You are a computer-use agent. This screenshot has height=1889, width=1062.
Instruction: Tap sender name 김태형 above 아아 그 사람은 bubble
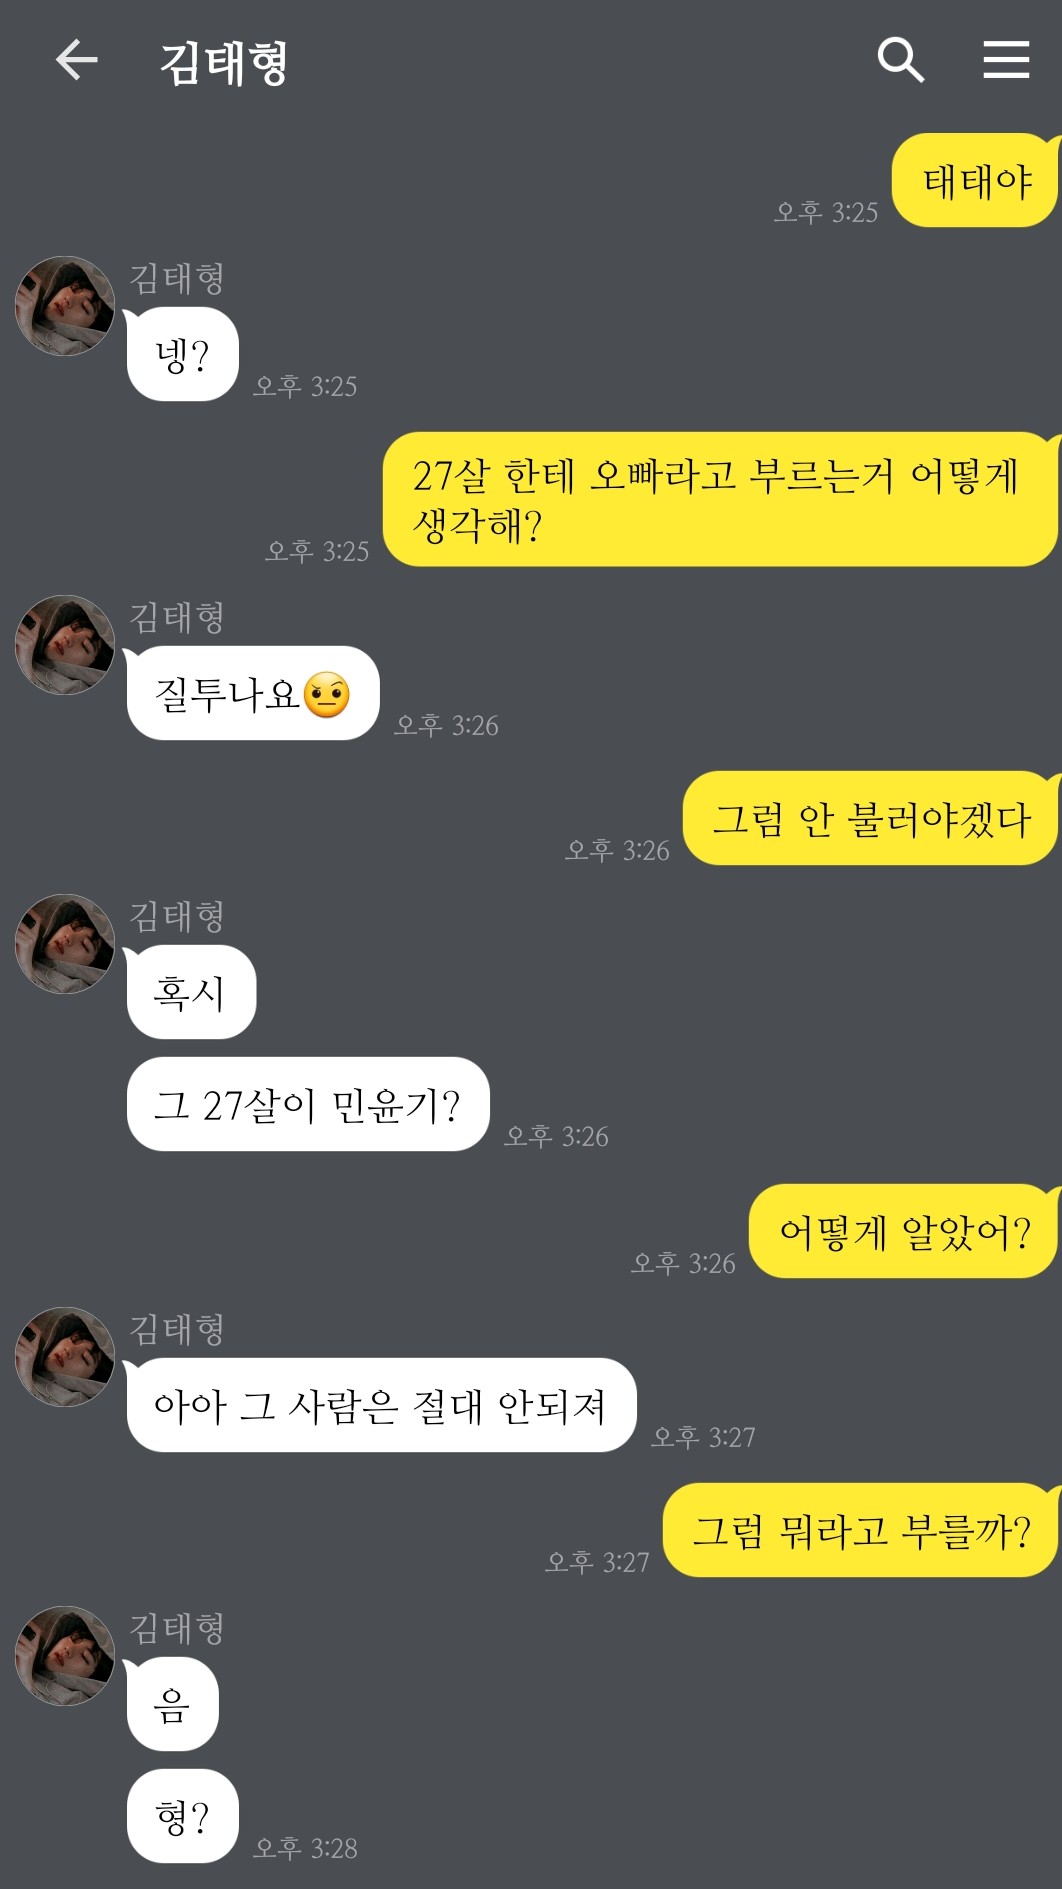[x=177, y=1329]
